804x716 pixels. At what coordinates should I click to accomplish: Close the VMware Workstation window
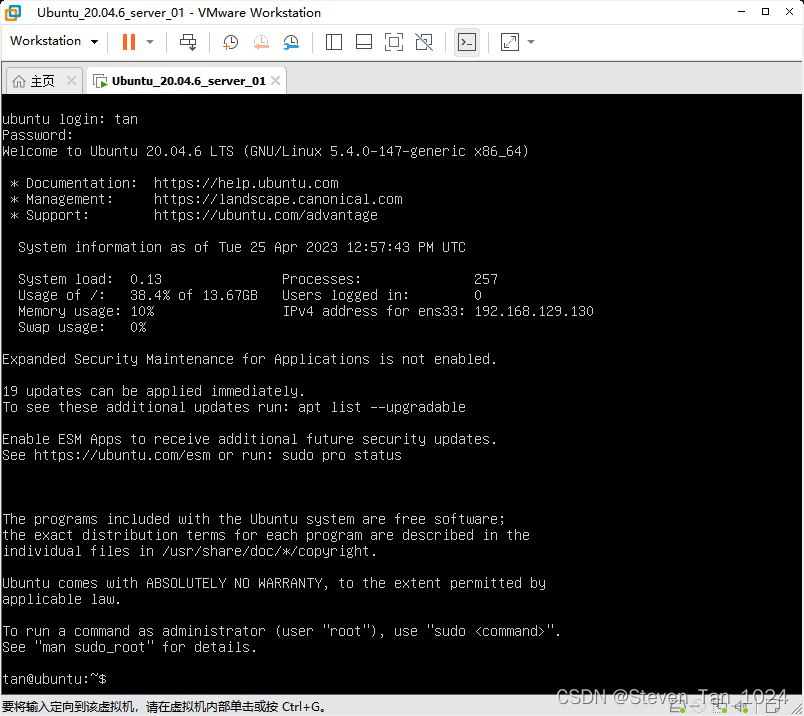[790, 12]
